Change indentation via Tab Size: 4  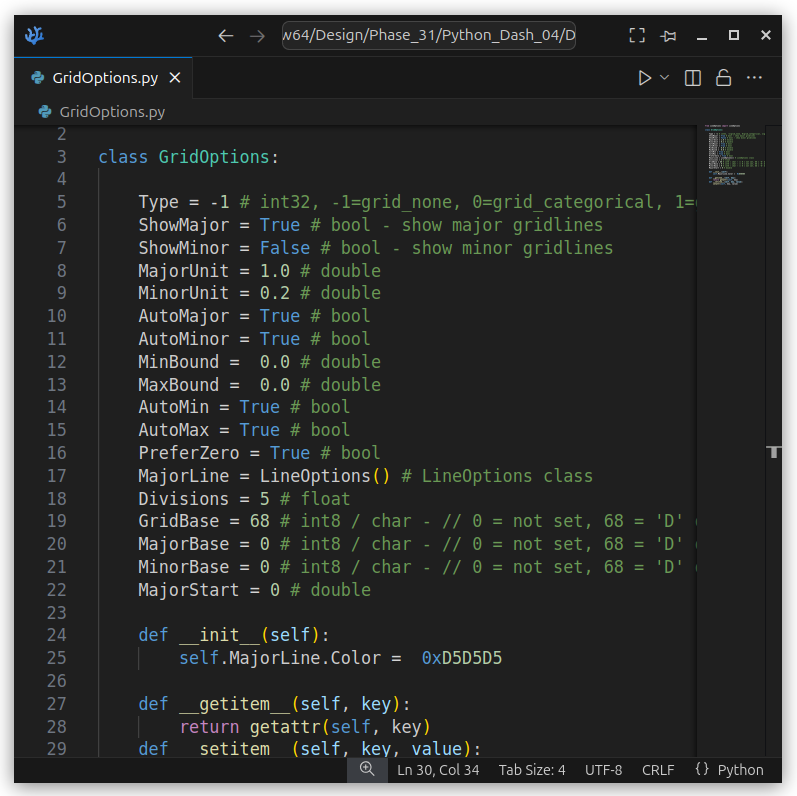point(532,770)
